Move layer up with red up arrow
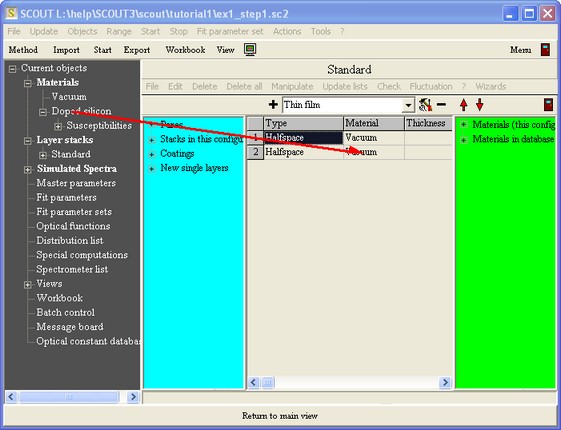This screenshot has height=430, width=561. 464,105
